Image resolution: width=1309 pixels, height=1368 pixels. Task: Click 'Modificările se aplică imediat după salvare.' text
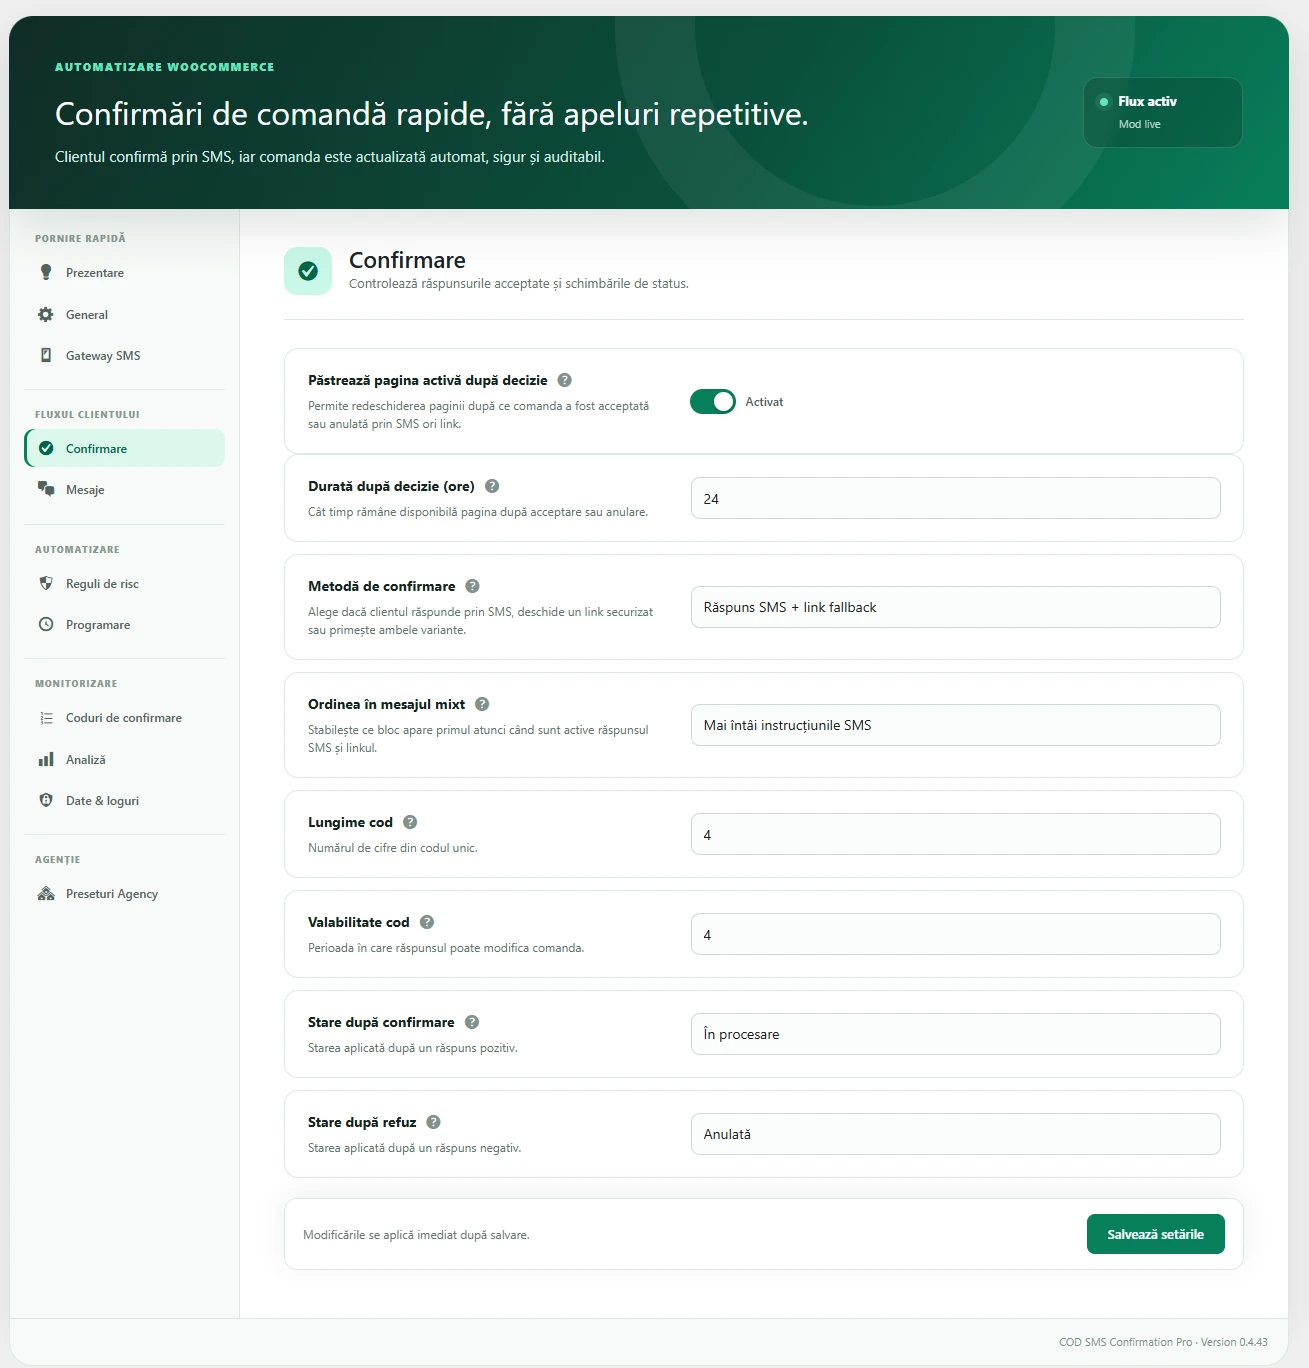416,1235
